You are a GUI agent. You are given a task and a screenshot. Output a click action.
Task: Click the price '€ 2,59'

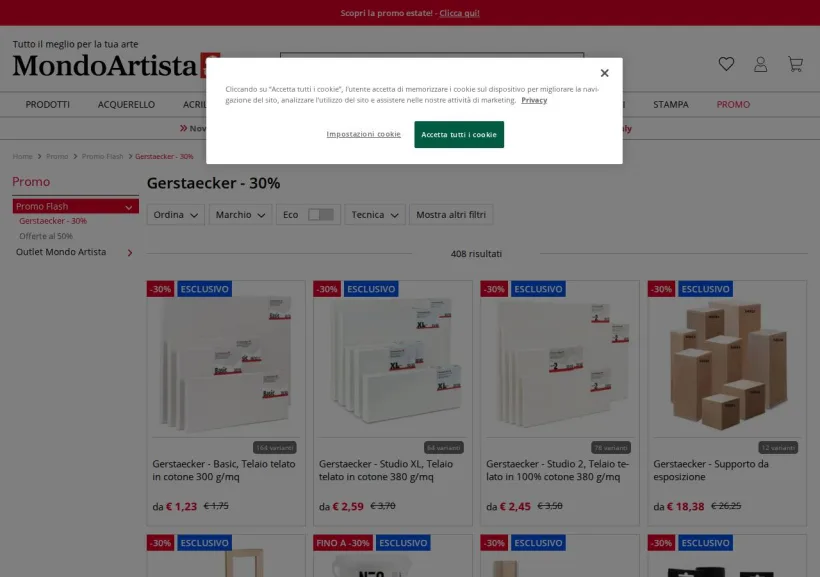coord(348,506)
